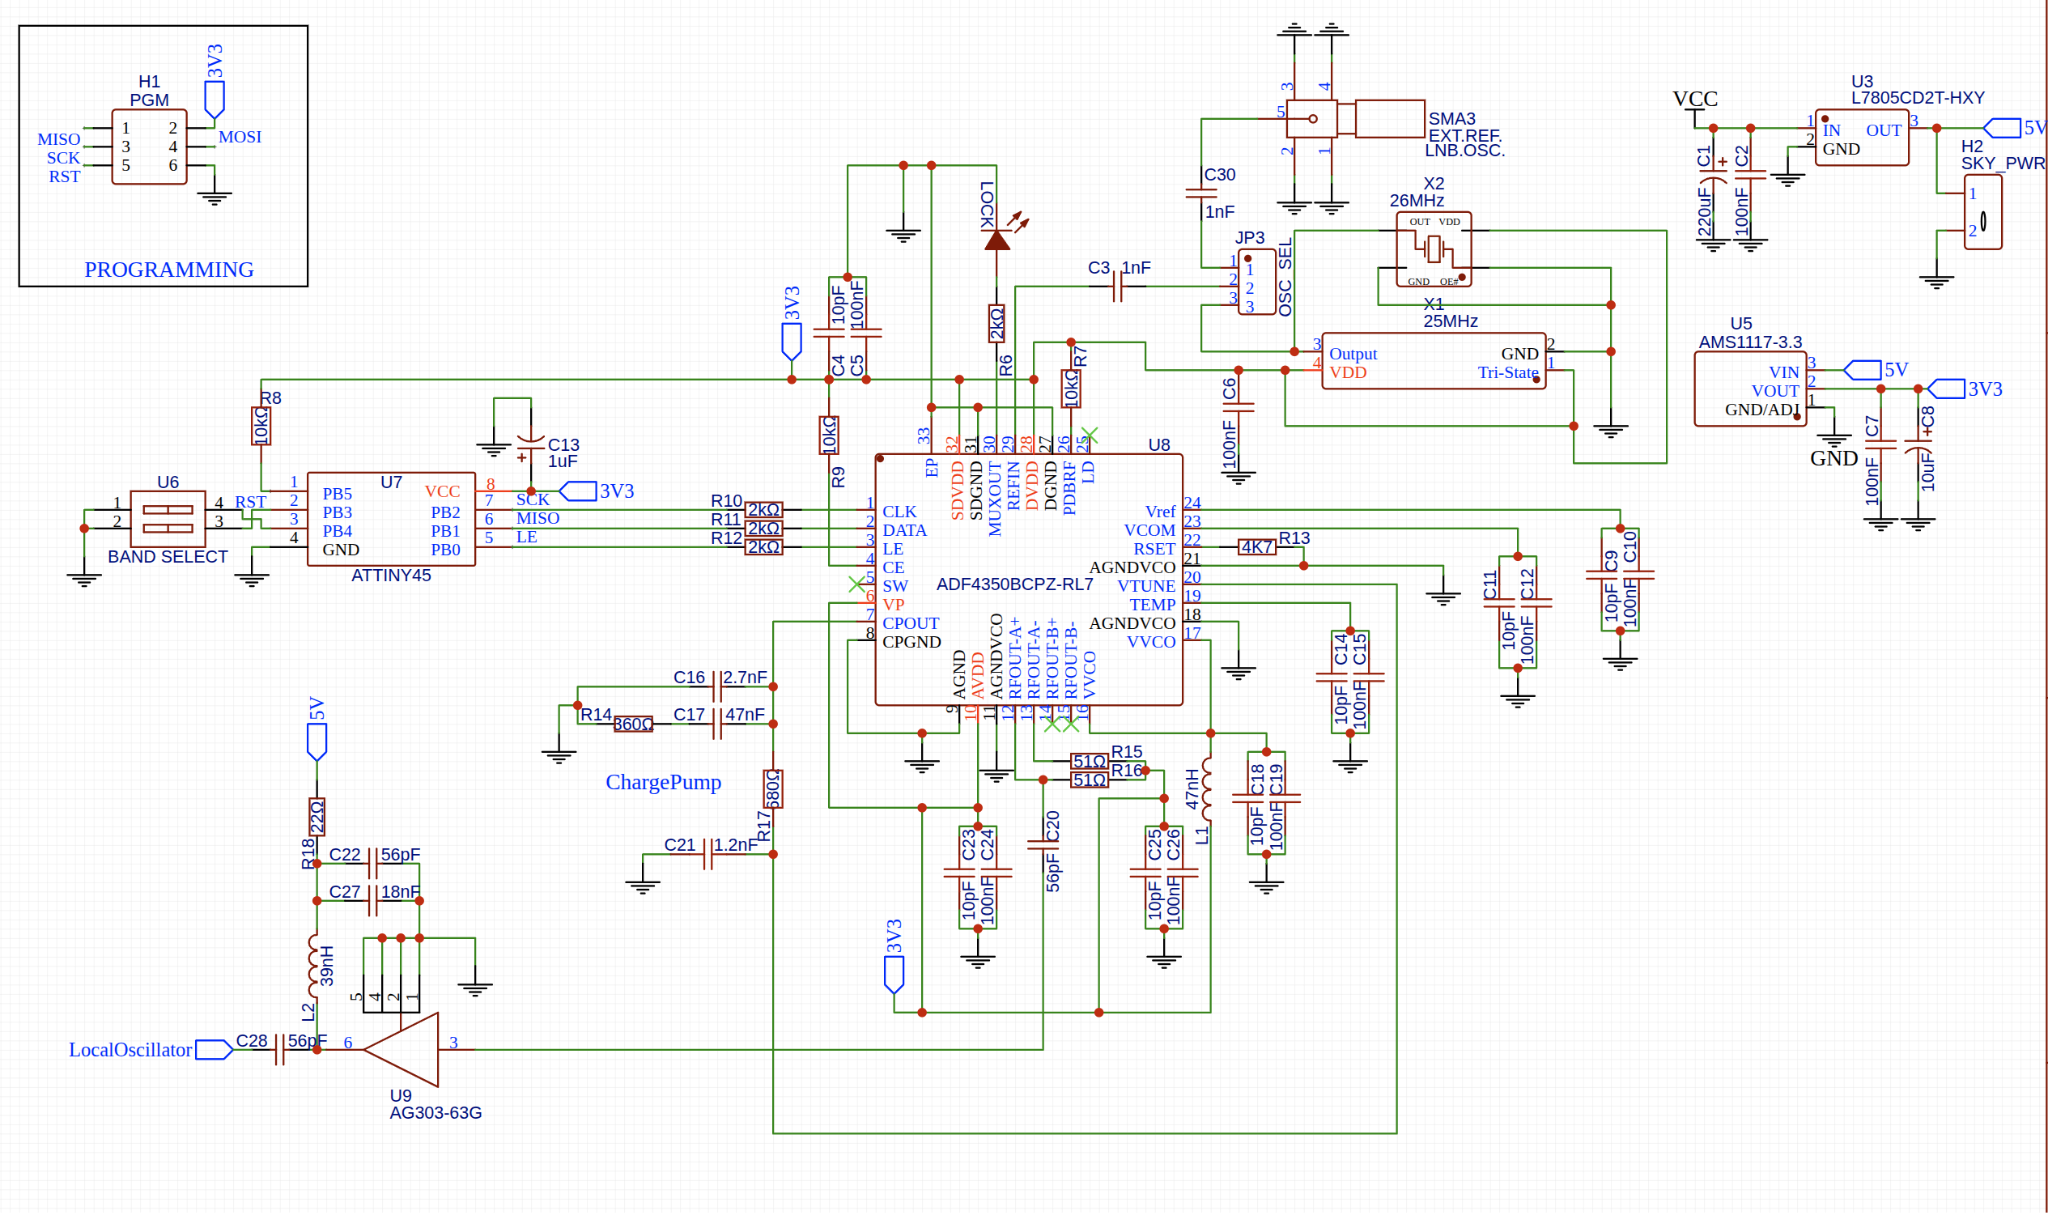This screenshot has height=1213, width=2048.
Task: Click the U6 BAND SELECT switch symbol
Action: coord(167,518)
